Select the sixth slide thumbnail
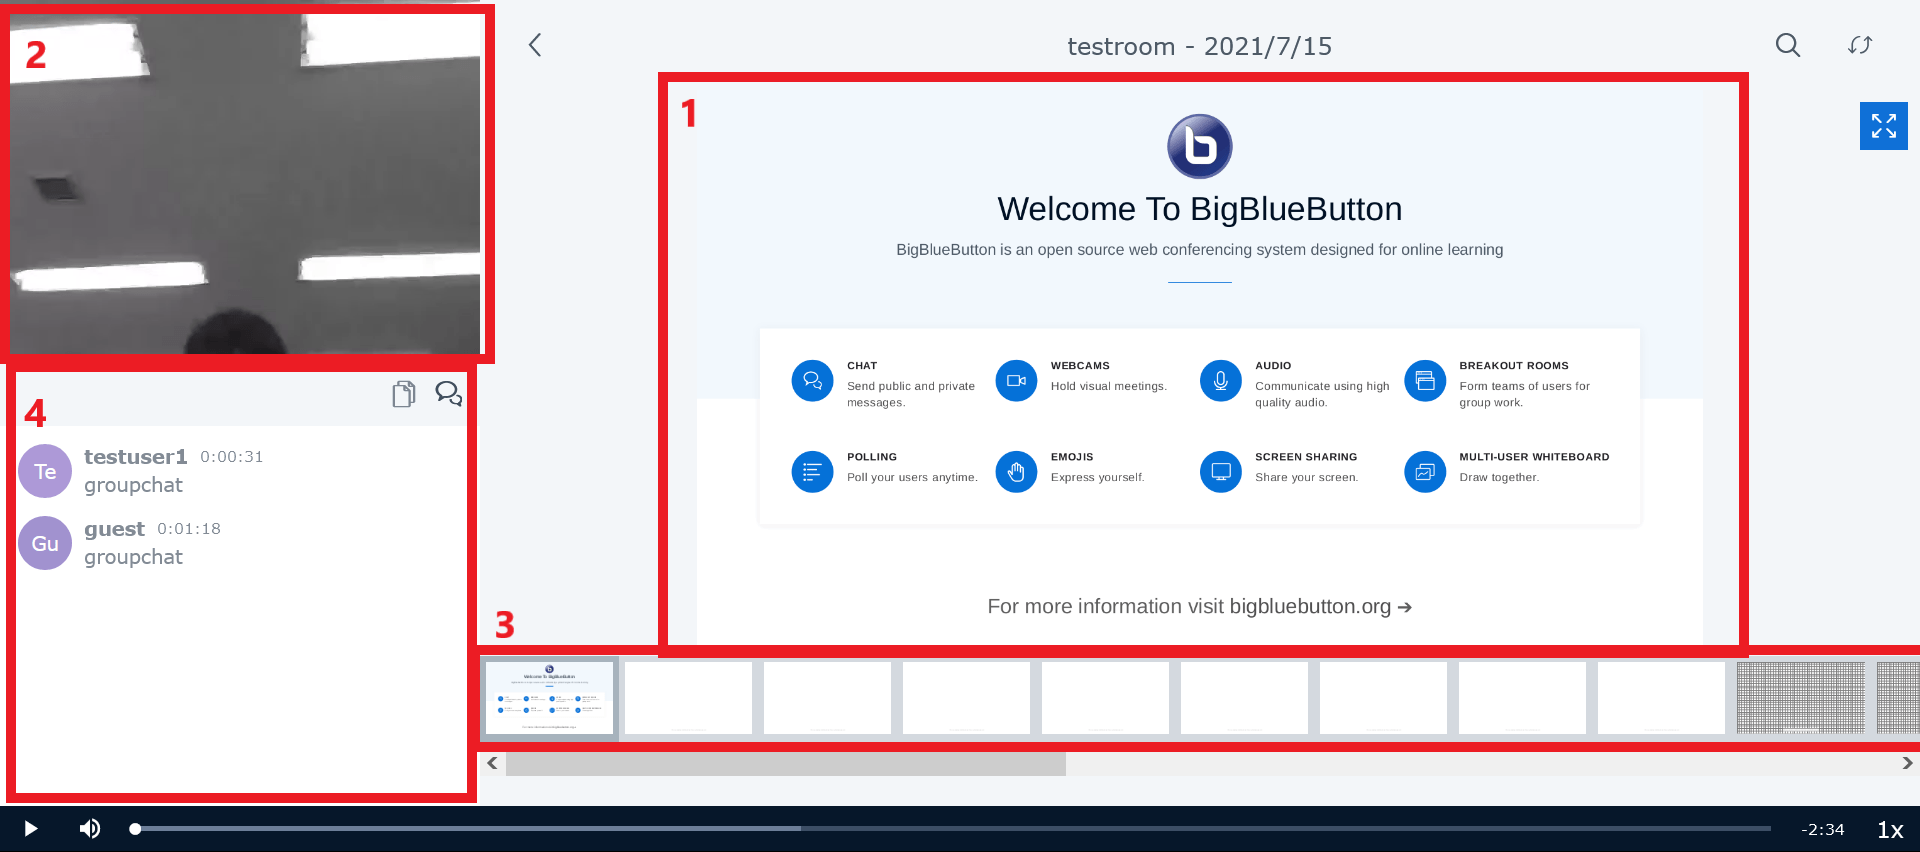 click(1244, 698)
